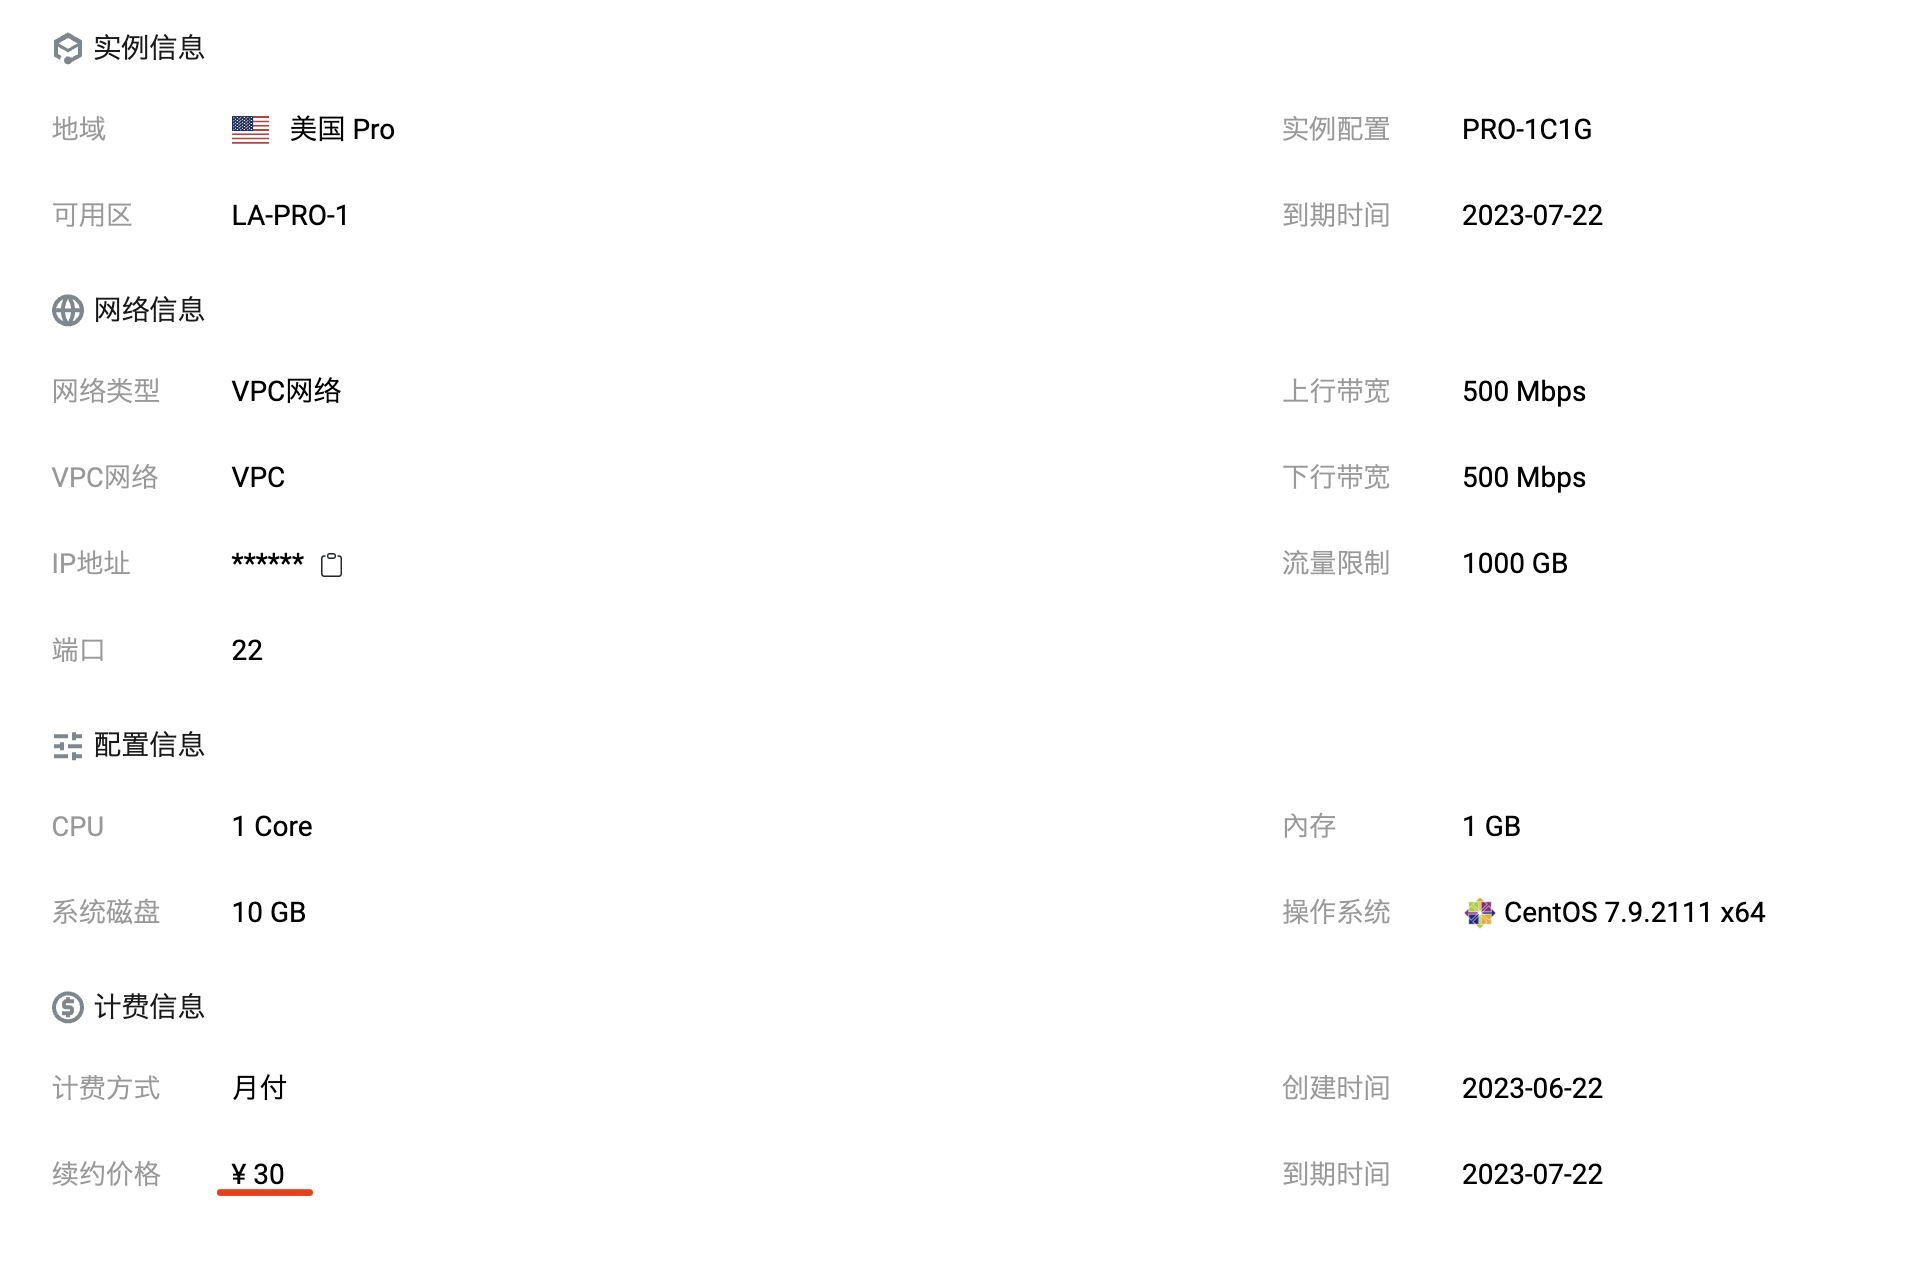Click the PRO-1C1G instance configuration value

pos(1526,130)
